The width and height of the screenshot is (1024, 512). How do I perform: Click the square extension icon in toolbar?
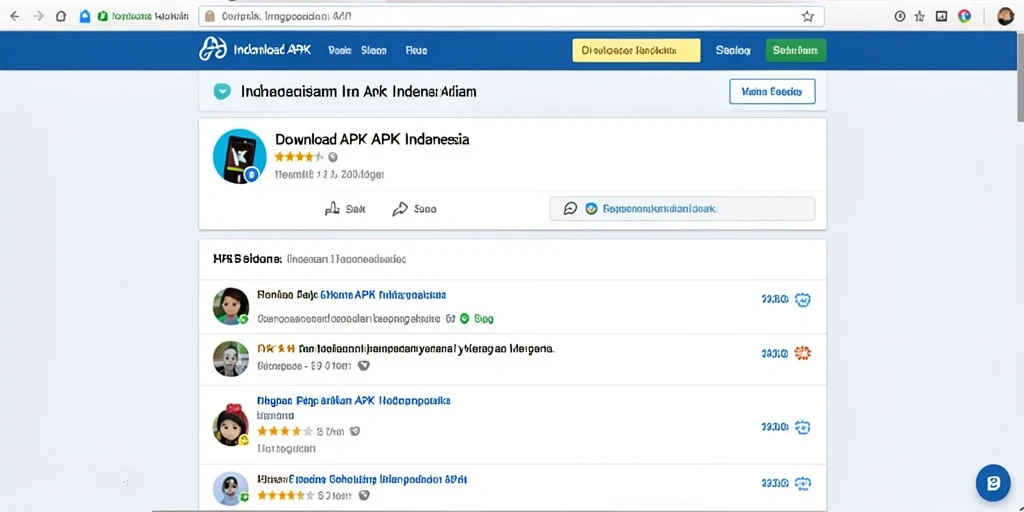[941, 16]
